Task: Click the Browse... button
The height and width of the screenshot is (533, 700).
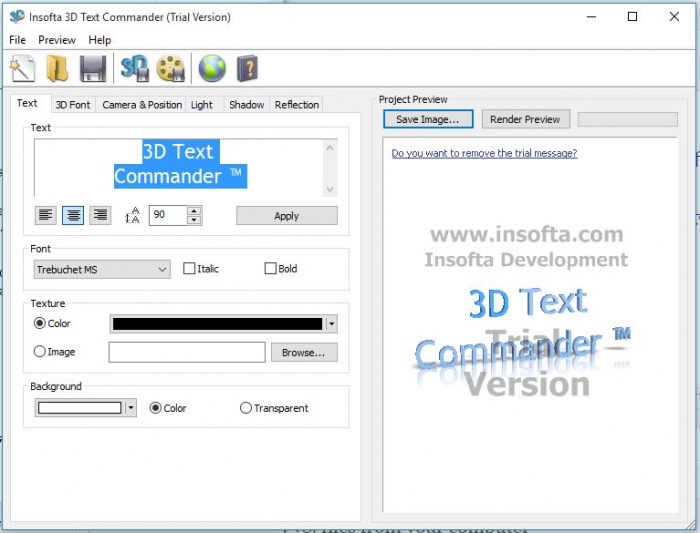Action: pos(304,352)
